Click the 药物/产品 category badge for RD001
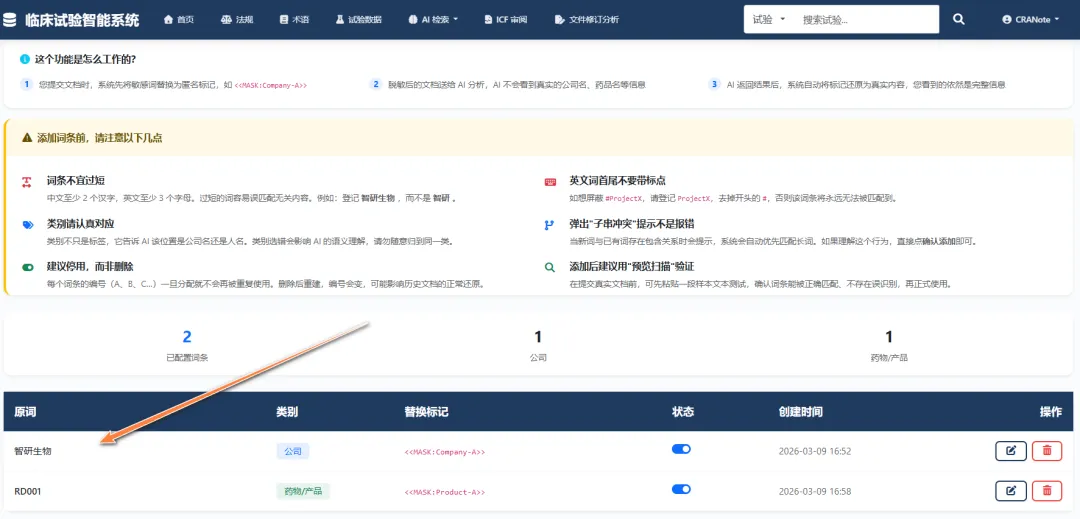 tap(303, 491)
